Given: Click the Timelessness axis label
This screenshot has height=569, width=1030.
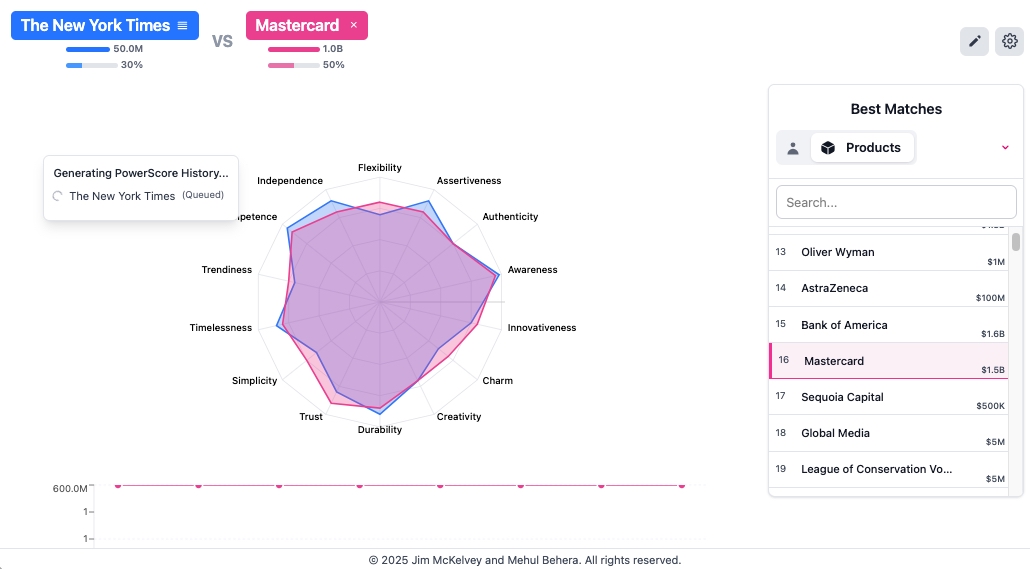Looking at the screenshot, I should [x=221, y=328].
